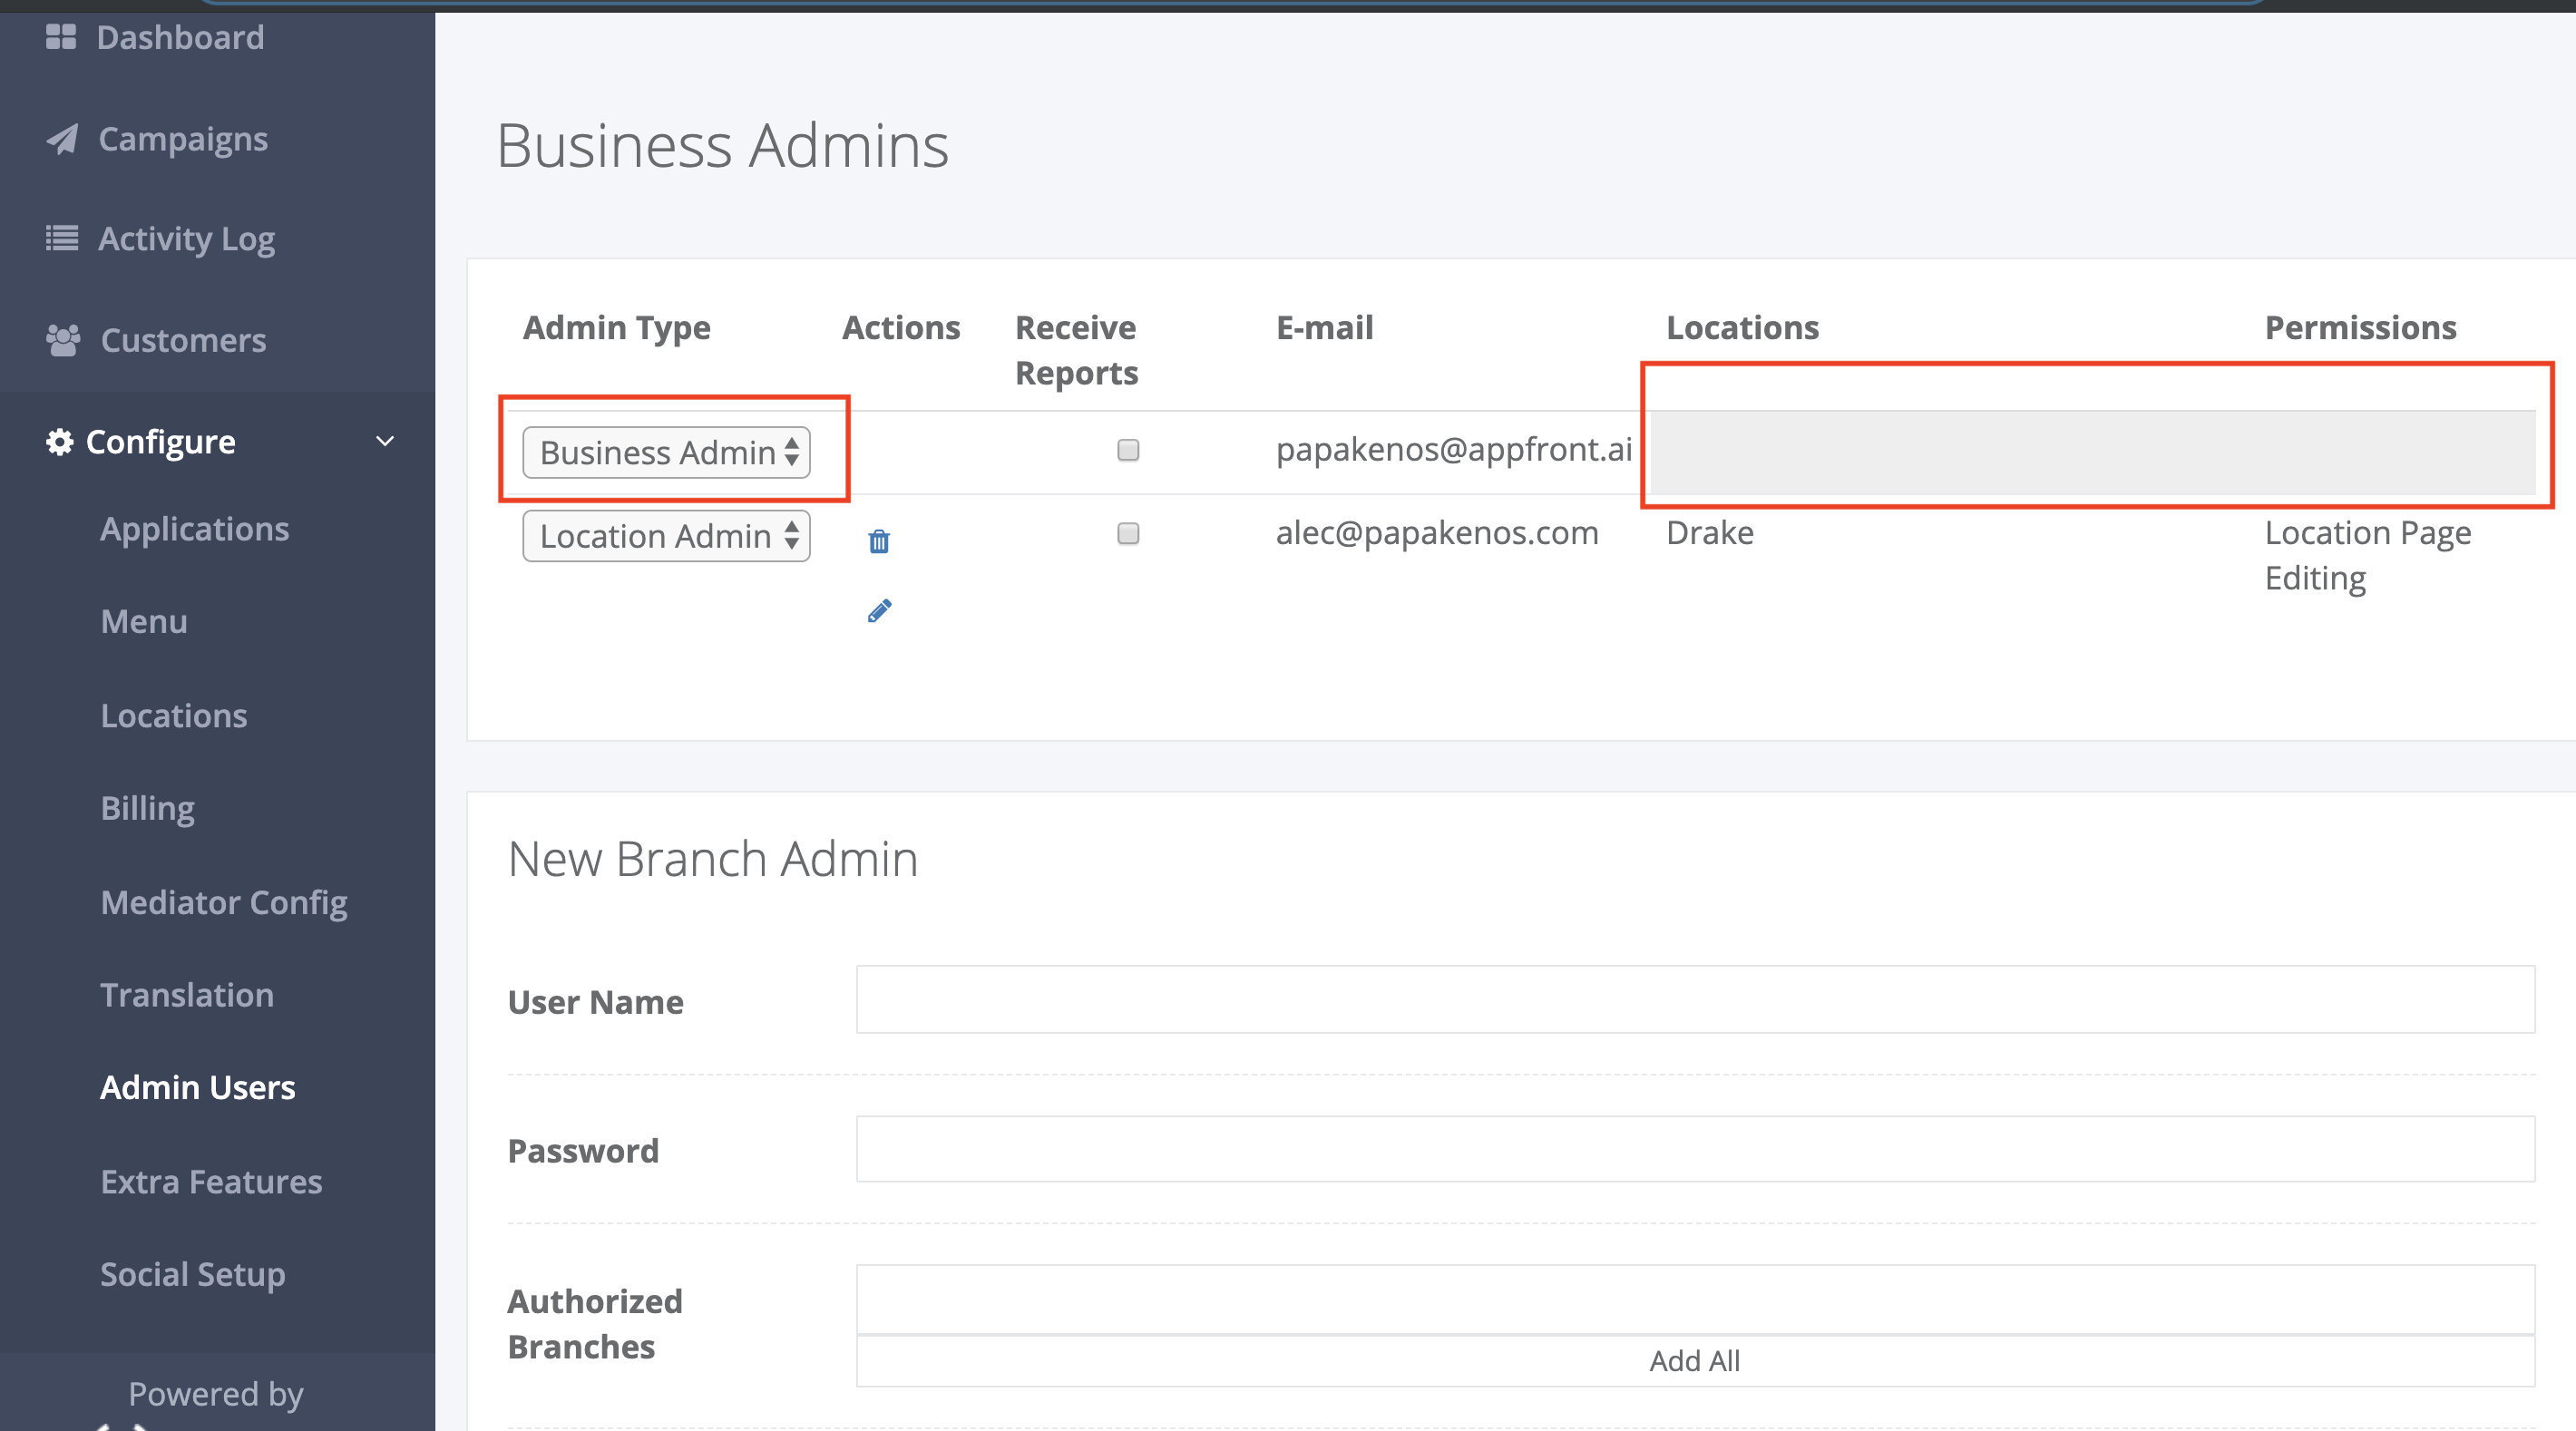Click the Drake location cell
2576x1431 pixels.
pyautogui.click(x=1710, y=533)
